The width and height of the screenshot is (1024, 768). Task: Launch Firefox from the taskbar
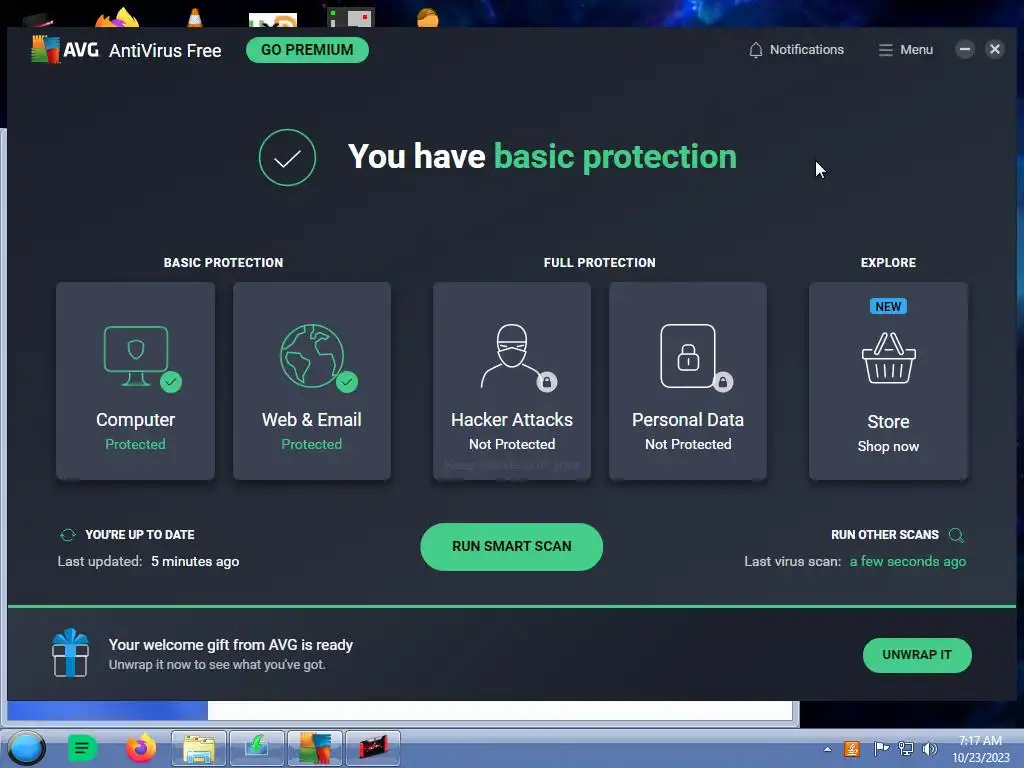[x=140, y=748]
